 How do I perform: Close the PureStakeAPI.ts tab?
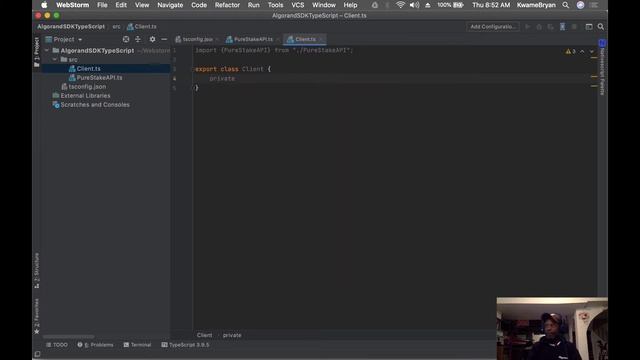[x=278, y=40]
